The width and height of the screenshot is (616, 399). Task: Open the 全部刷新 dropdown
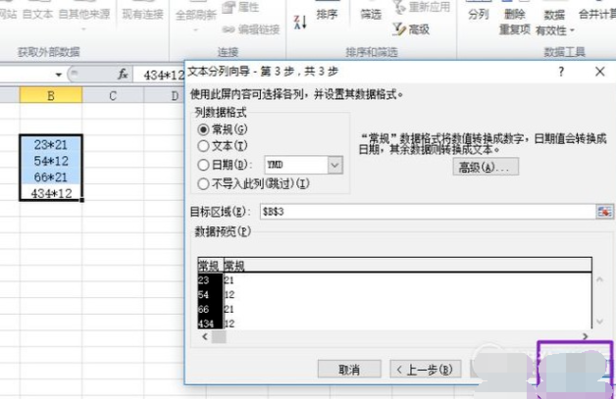pyautogui.click(x=196, y=30)
